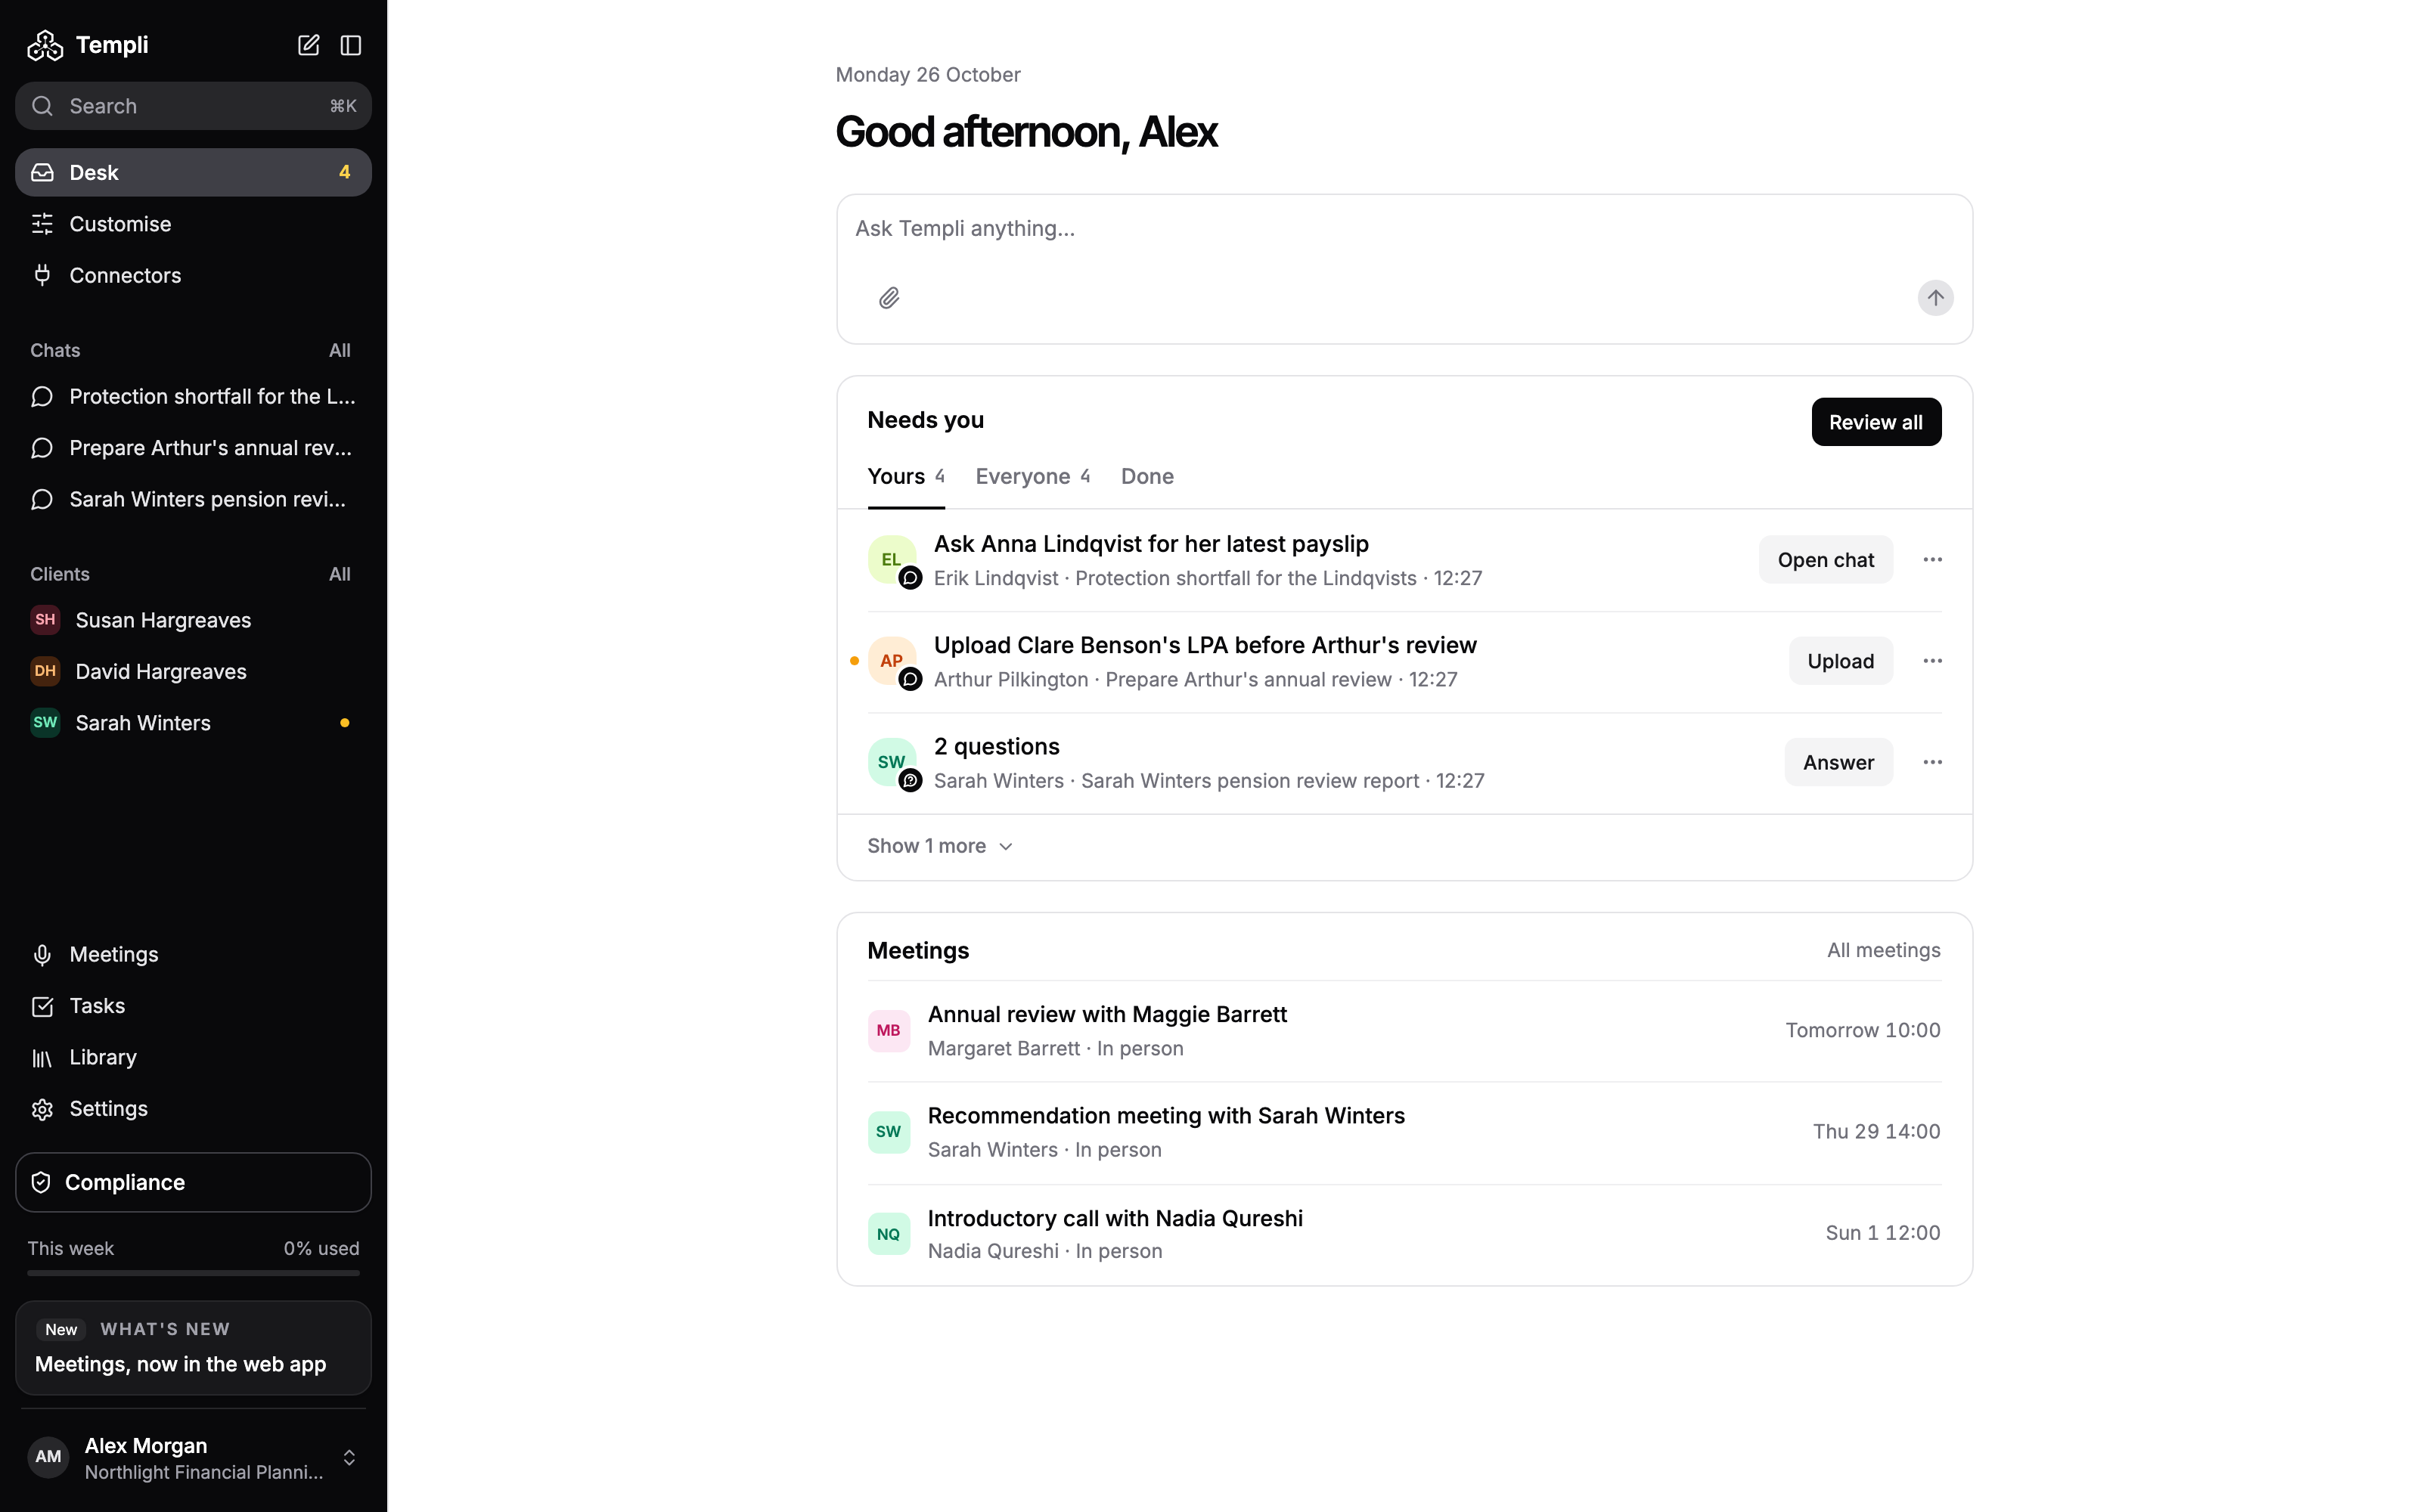Collapse the sidebar with the panel icon

350,45
